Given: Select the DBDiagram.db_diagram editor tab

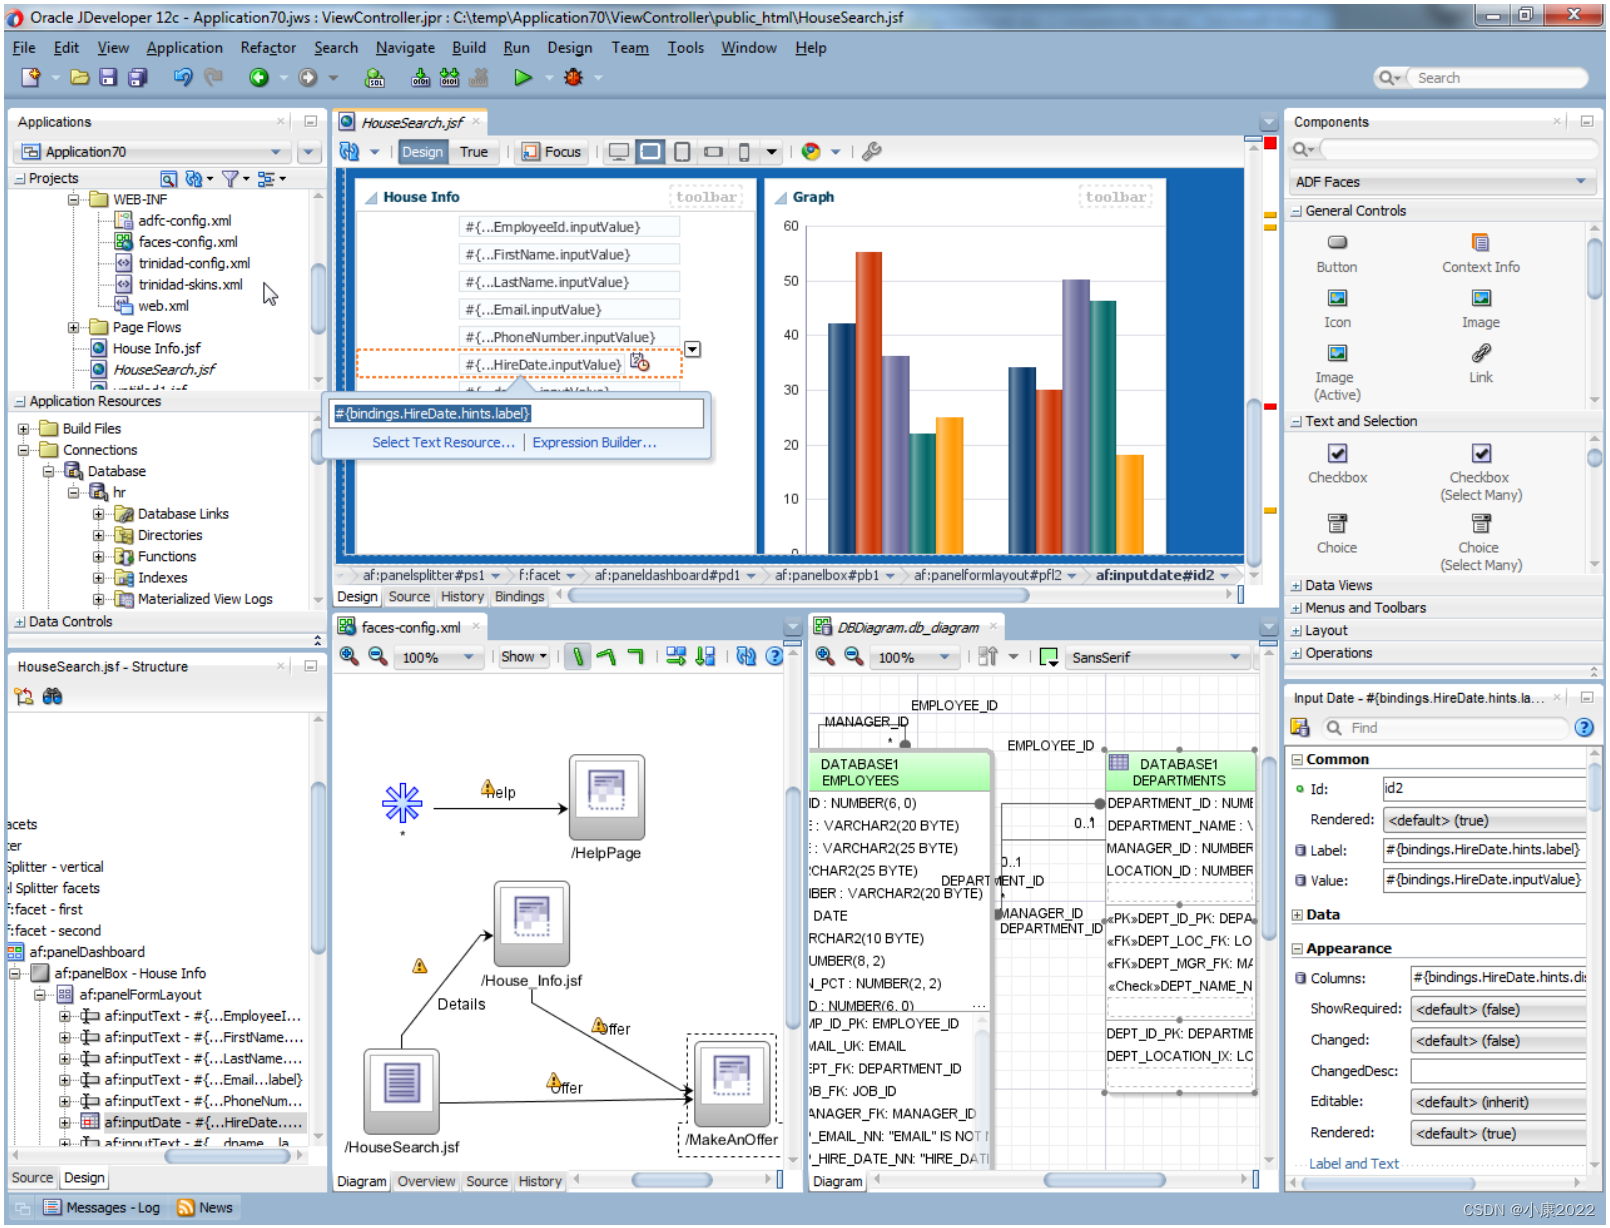Looking at the screenshot, I should pyautogui.click(x=908, y=627).
